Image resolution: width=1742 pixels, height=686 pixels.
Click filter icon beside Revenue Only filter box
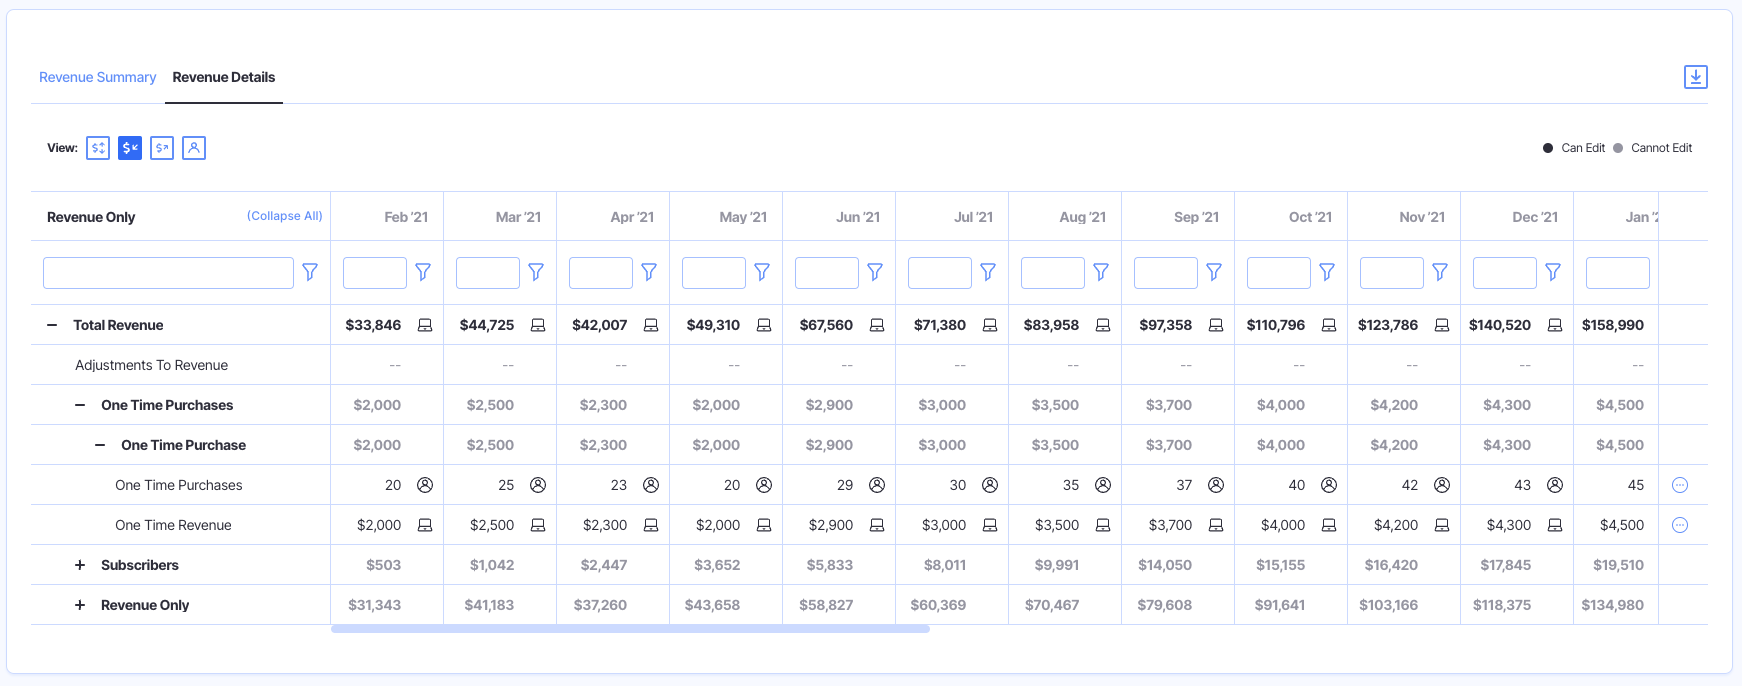[310, 272]
